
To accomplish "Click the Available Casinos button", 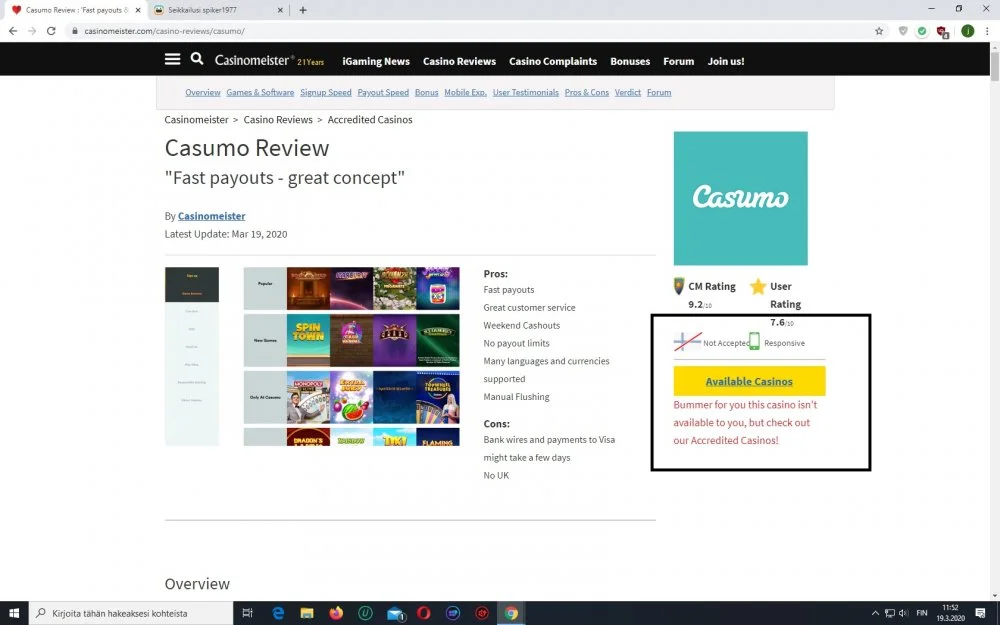I will pyautogui.click(x=749, y=381).
